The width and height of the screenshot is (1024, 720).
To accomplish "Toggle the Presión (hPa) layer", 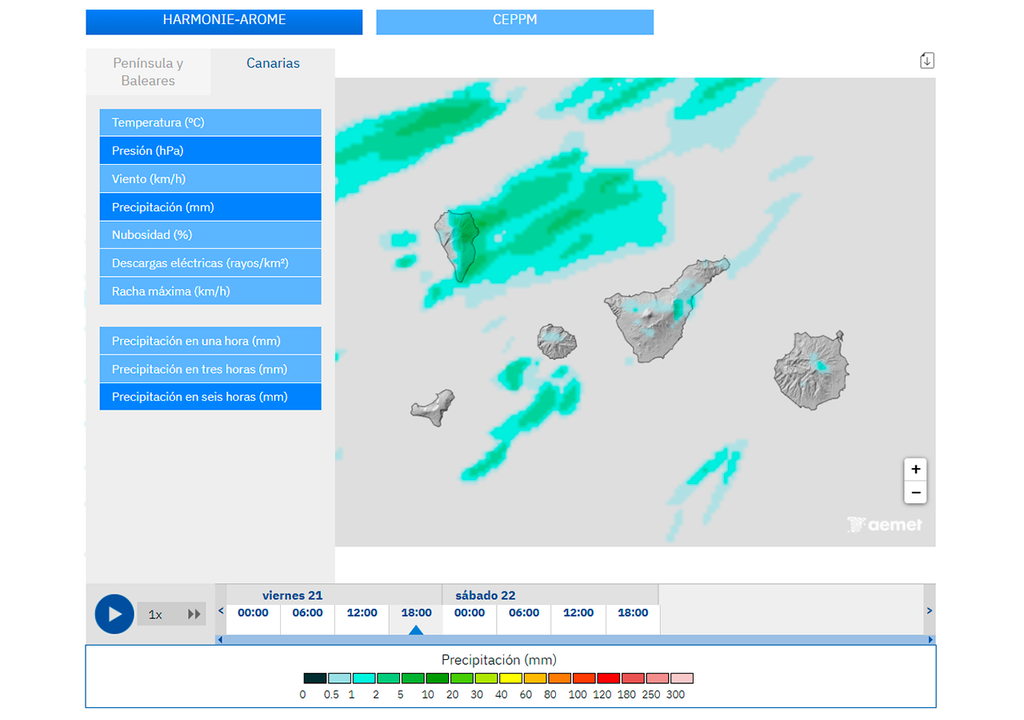I will [x=210, y=151].
